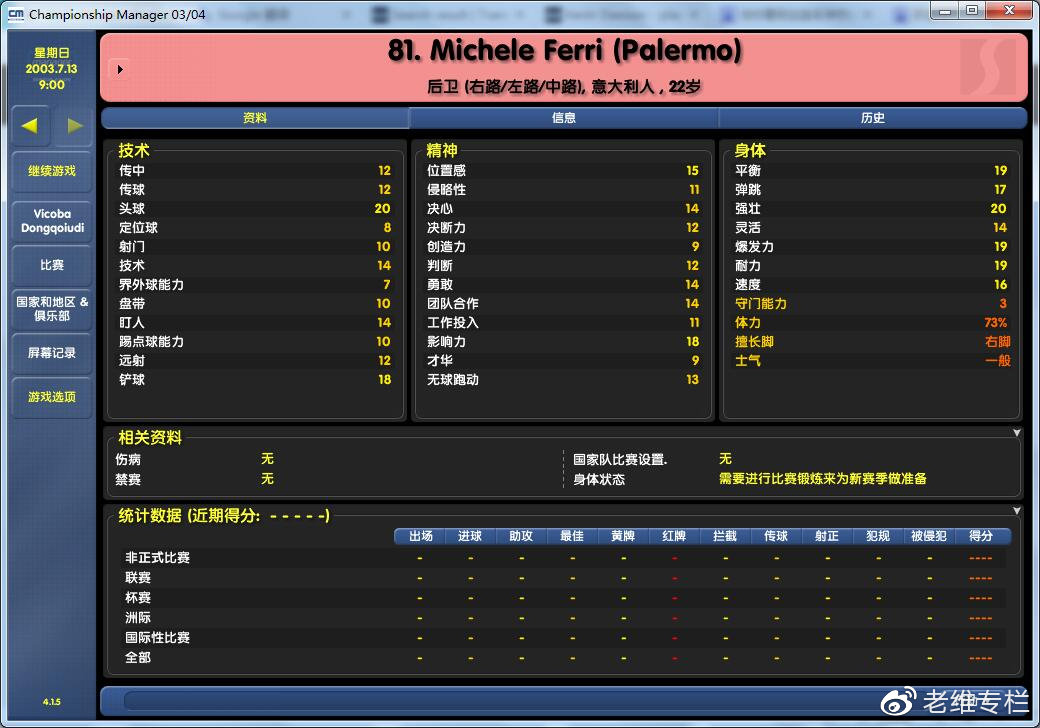The image size is (1040, 728).
Task: Click the 国际性比赛 stats row
Action: pos(564,637)
